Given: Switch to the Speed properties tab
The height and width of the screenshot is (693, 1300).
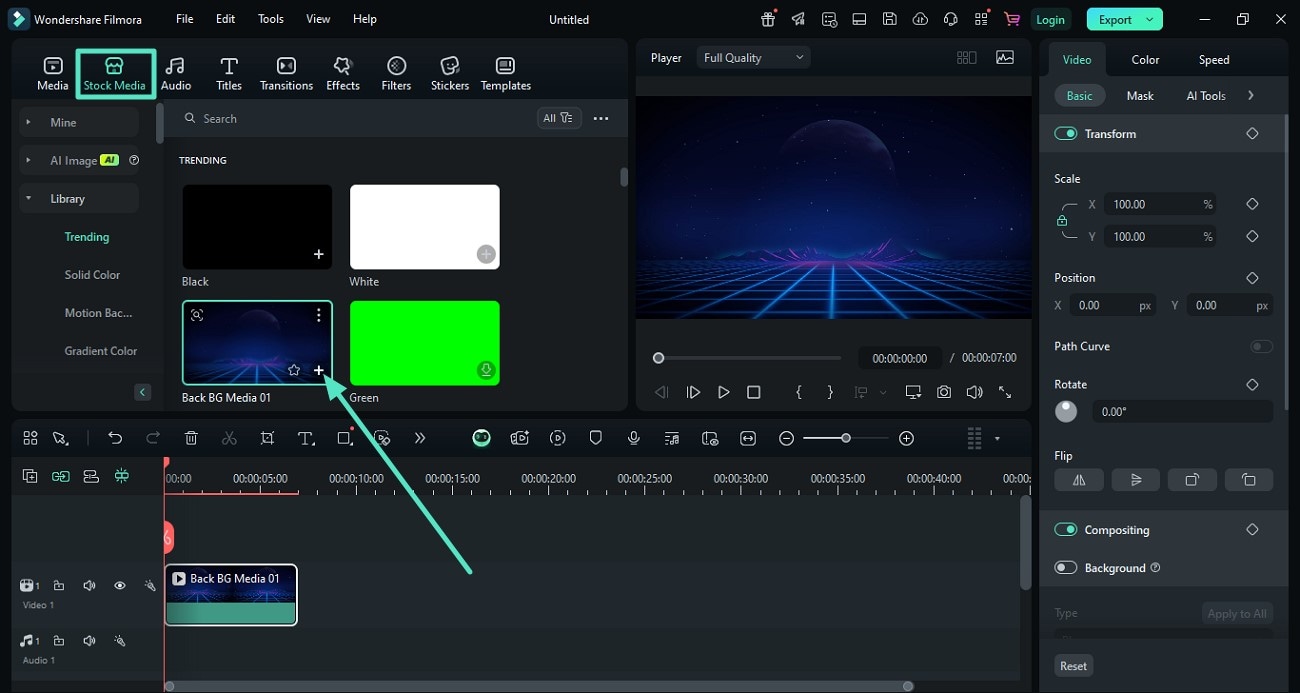Looking at the screenshot, I should coord(1214,60).
